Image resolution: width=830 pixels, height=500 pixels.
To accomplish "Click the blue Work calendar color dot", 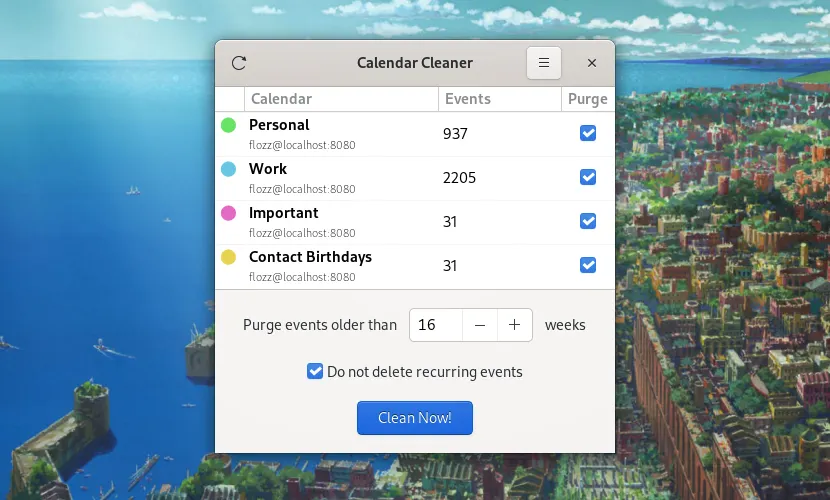I will (229, 169).
